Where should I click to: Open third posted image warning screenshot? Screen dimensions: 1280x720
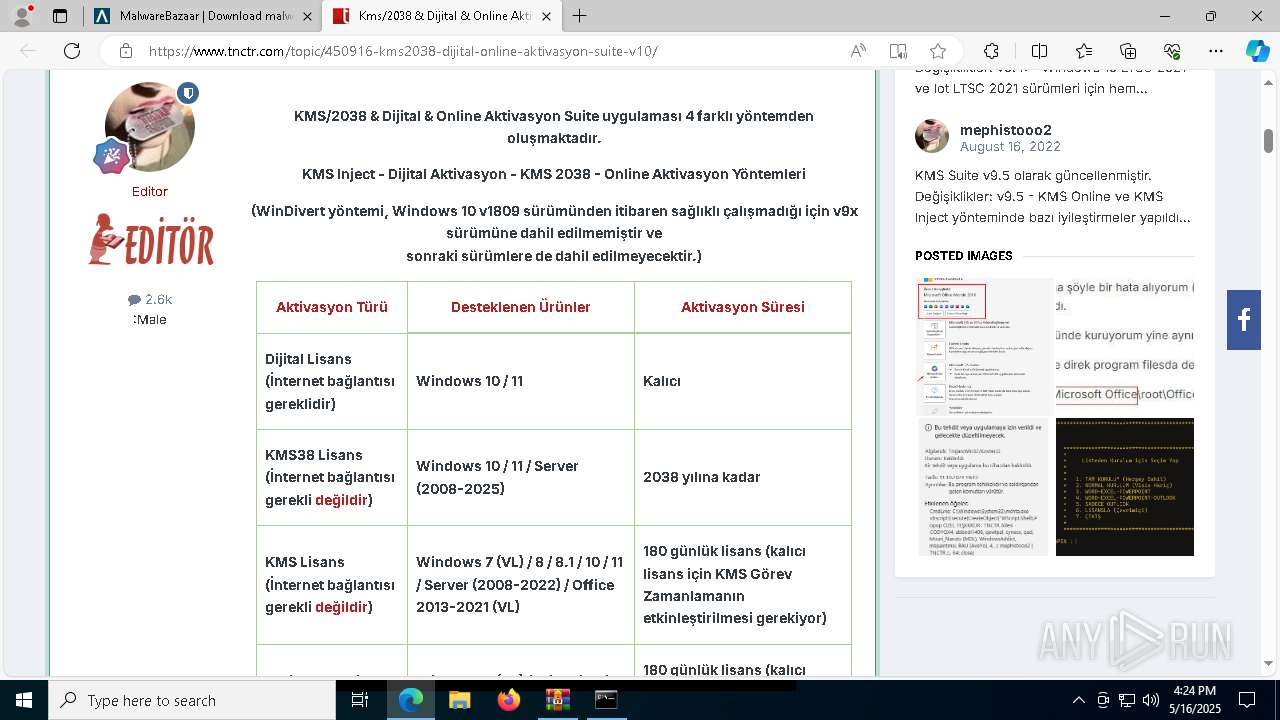(984, 487)
